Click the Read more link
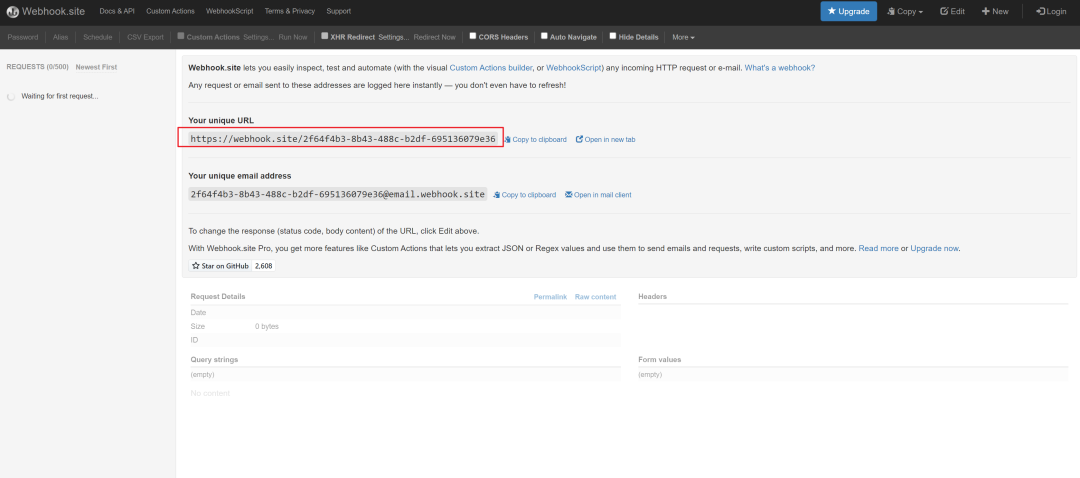Screen dimensions: 1080x478 click(878, 248)
